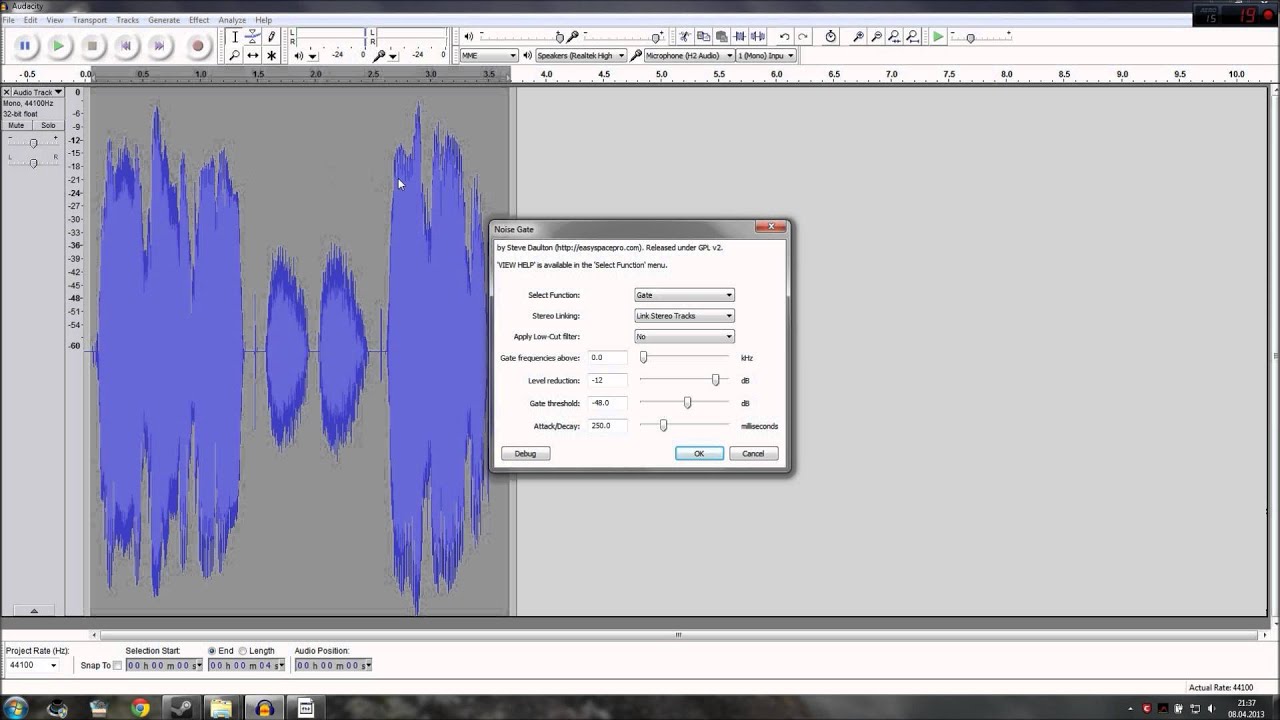Click the Play transport button
1280x720 pixels.
58,45
